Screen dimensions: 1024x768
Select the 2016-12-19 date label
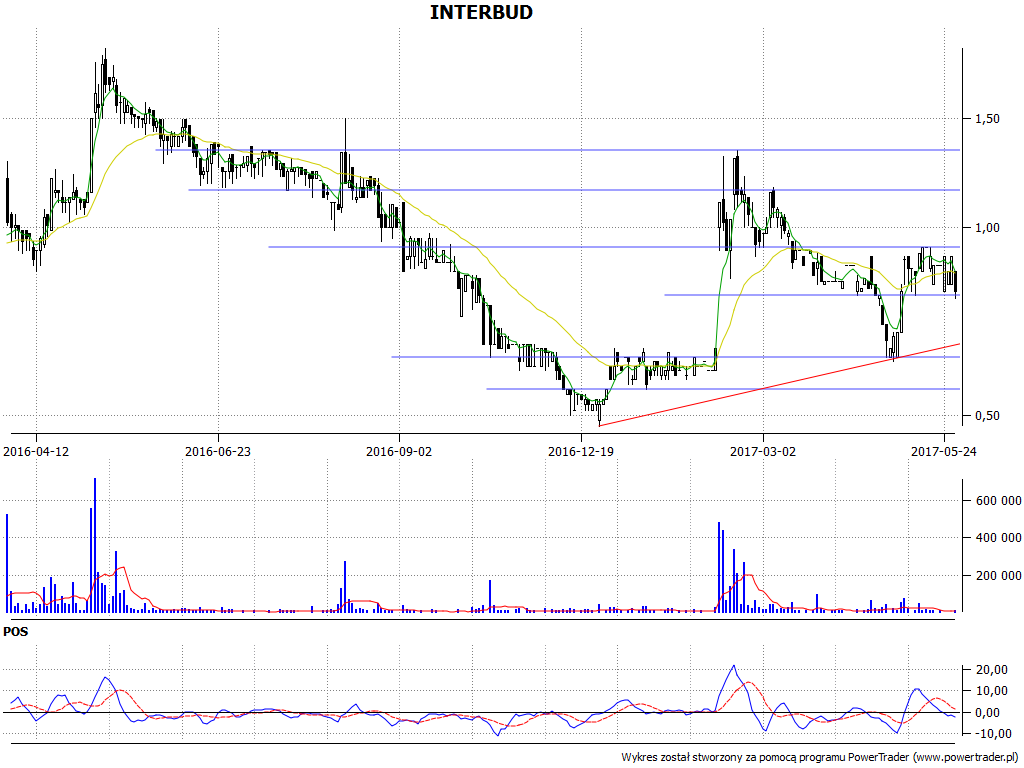(x=581, y=451)
